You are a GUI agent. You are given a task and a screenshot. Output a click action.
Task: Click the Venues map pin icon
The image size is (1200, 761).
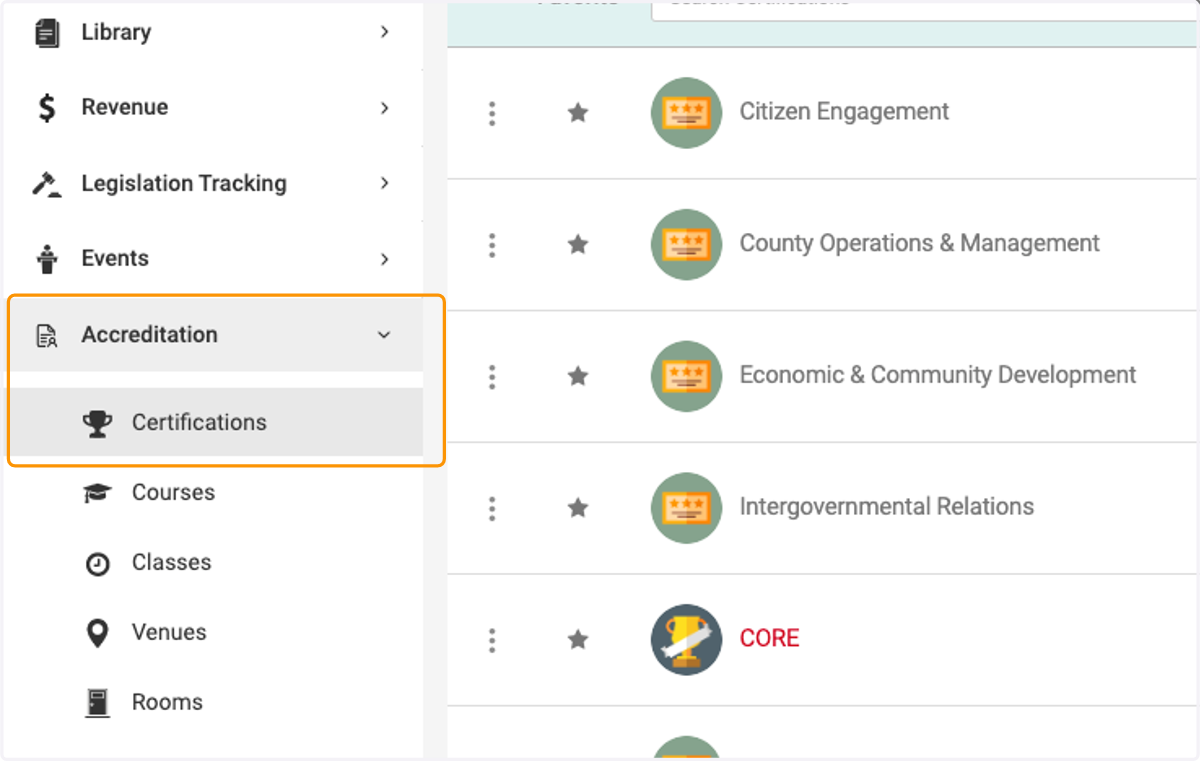pos(97,633)
